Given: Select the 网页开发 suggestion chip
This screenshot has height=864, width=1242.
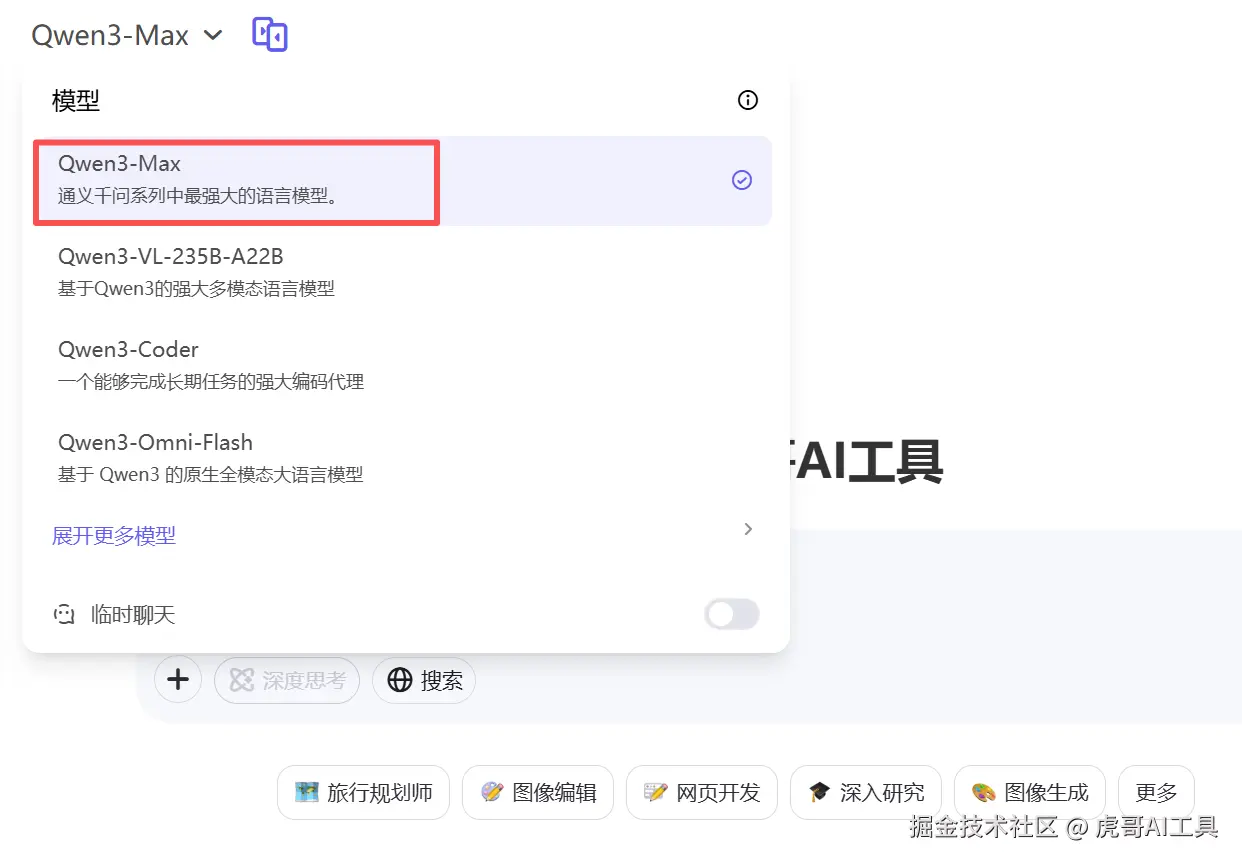Looking at the screenshot, I should [x=702, y=793].
